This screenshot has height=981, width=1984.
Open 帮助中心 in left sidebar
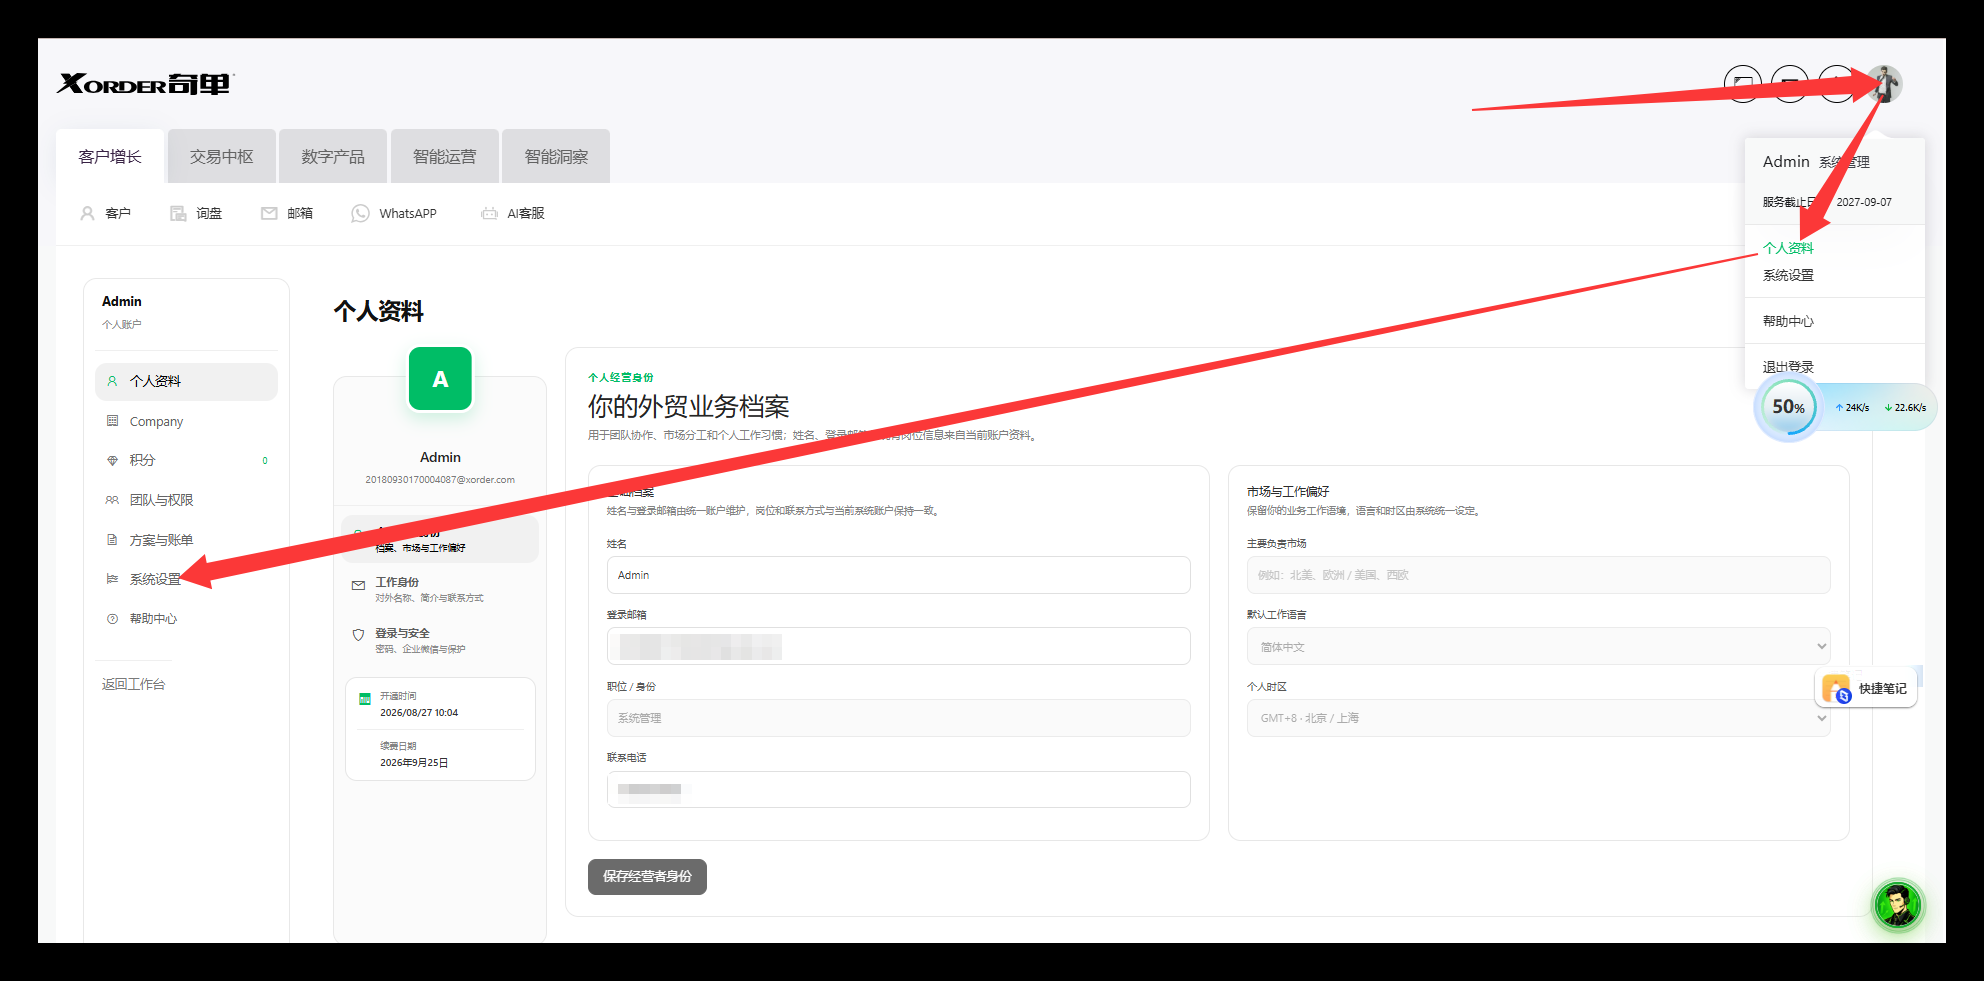(186, 619)
